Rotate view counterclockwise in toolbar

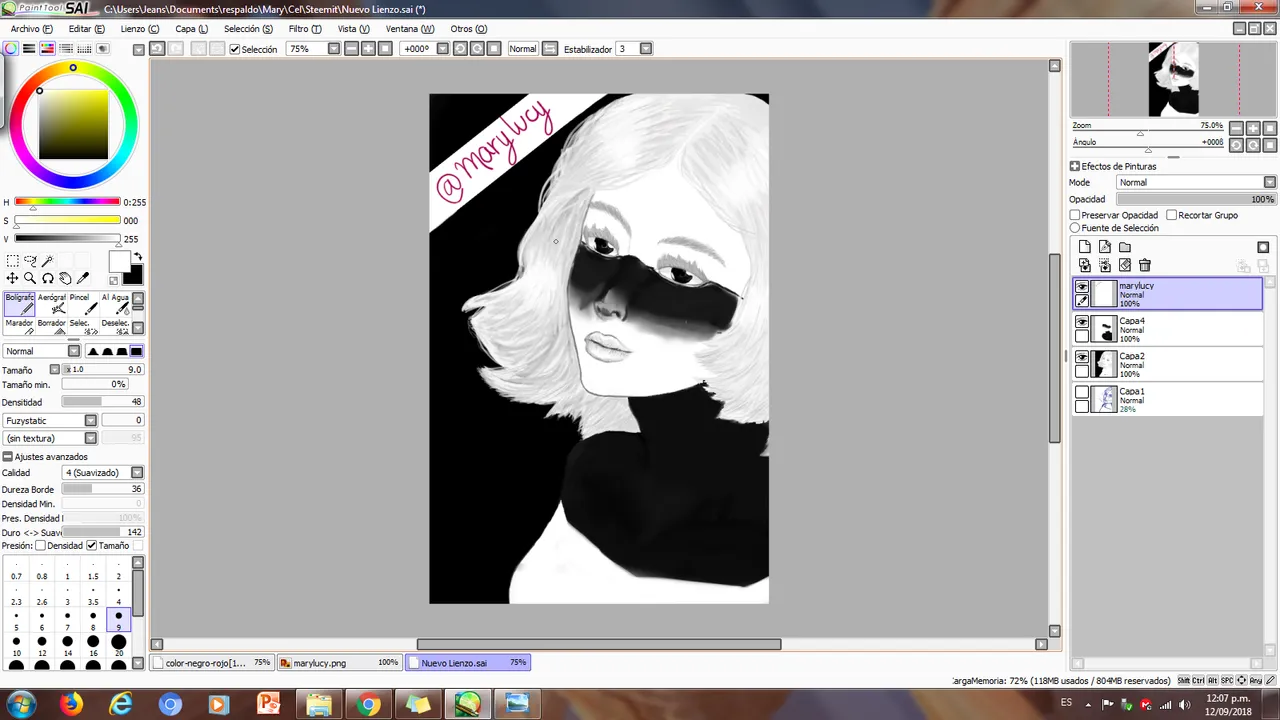click(x=460, y=48)
